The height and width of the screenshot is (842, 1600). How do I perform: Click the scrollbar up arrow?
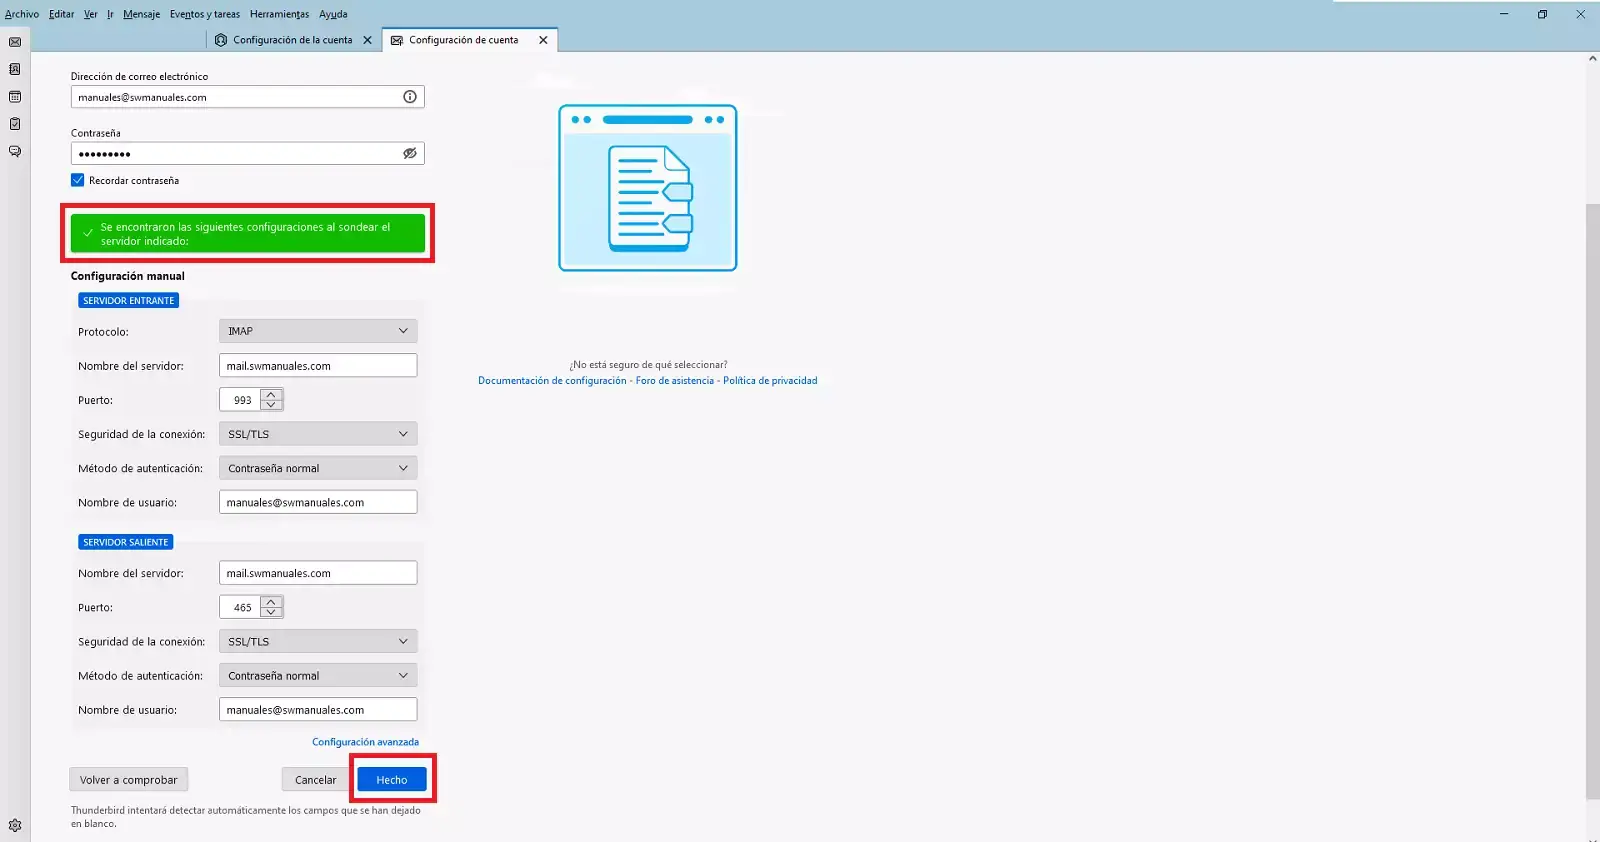pos(1593,59)
